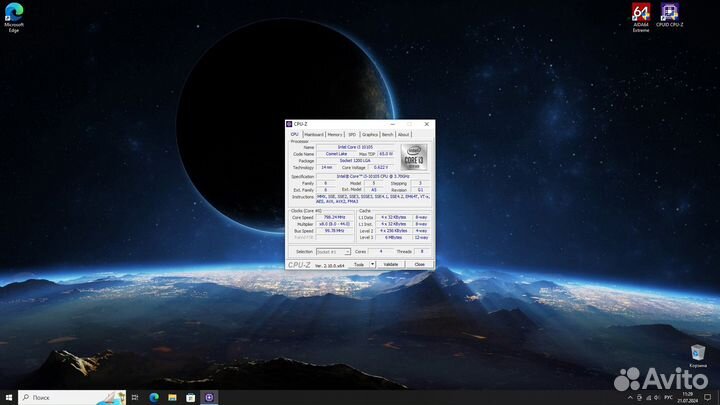Switch to the About tab
The height and width of the screenshot is (405, 720).
403,135
